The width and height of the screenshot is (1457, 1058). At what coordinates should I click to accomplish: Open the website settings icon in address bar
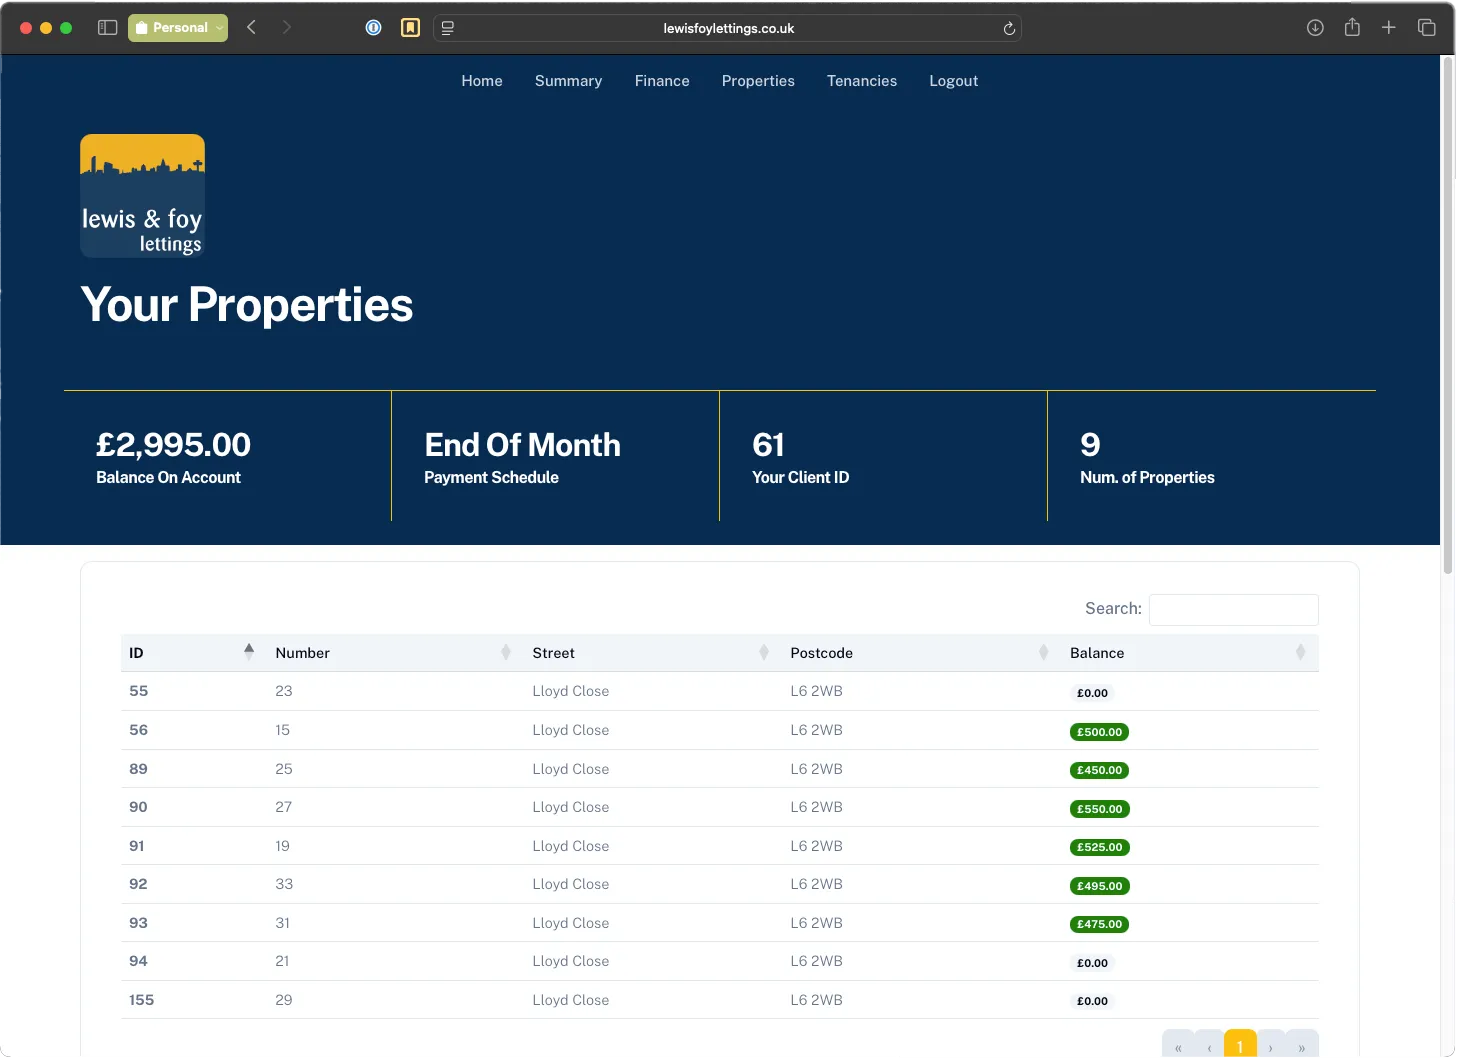(x=447, y=28)
